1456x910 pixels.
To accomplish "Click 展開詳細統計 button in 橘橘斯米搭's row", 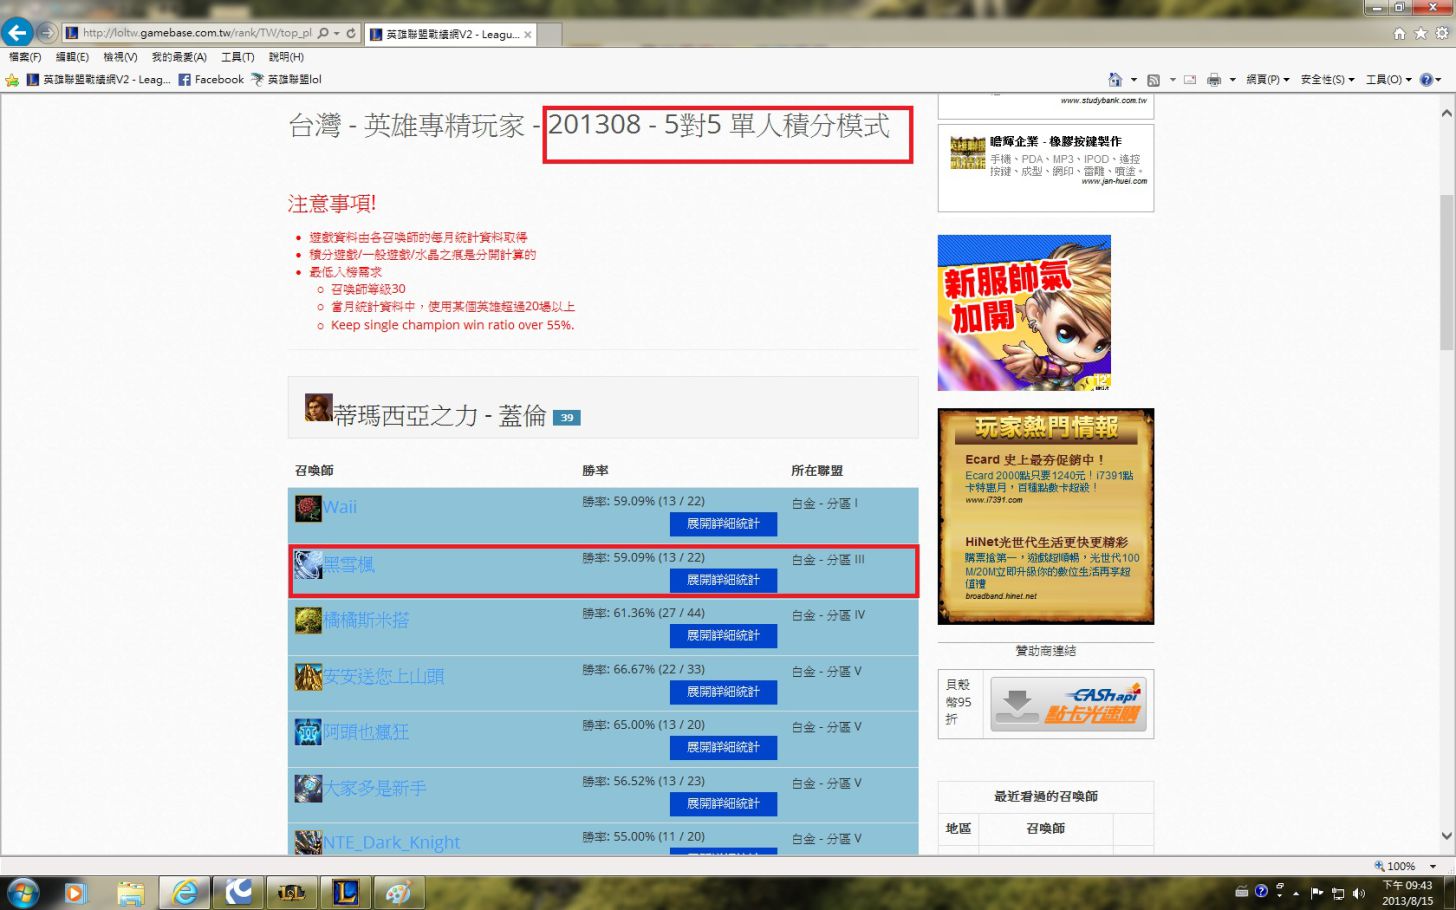I will point(723,636).
